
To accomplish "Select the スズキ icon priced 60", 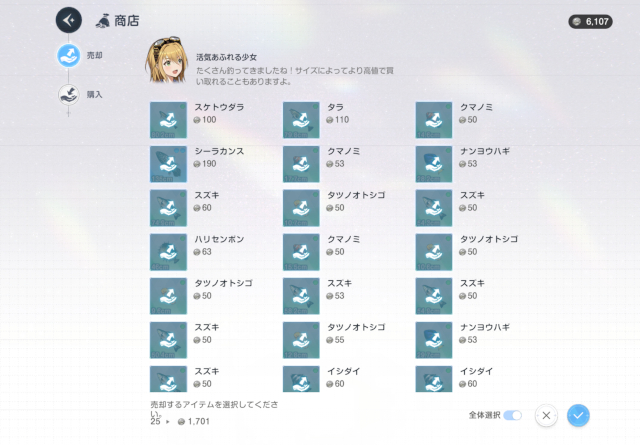I will click(168, 207).
